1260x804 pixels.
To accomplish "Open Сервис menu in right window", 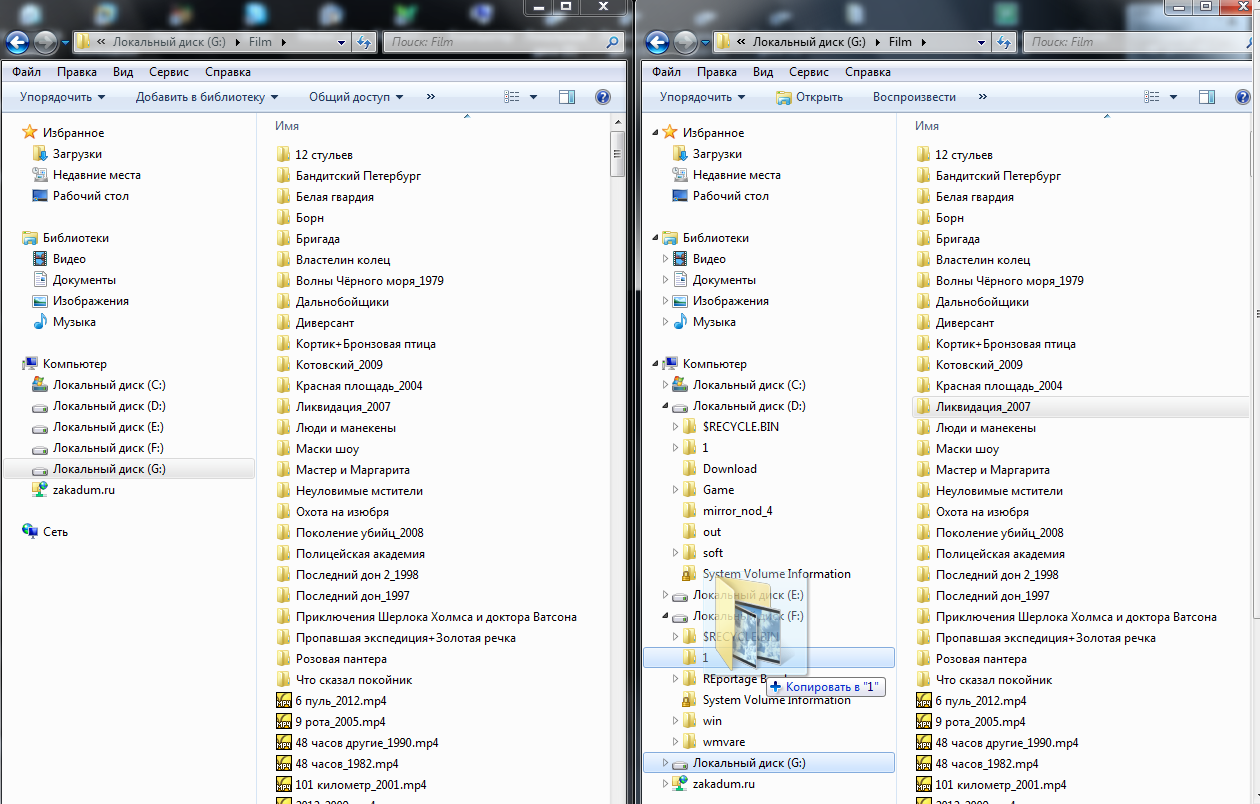I will (809, 72).
